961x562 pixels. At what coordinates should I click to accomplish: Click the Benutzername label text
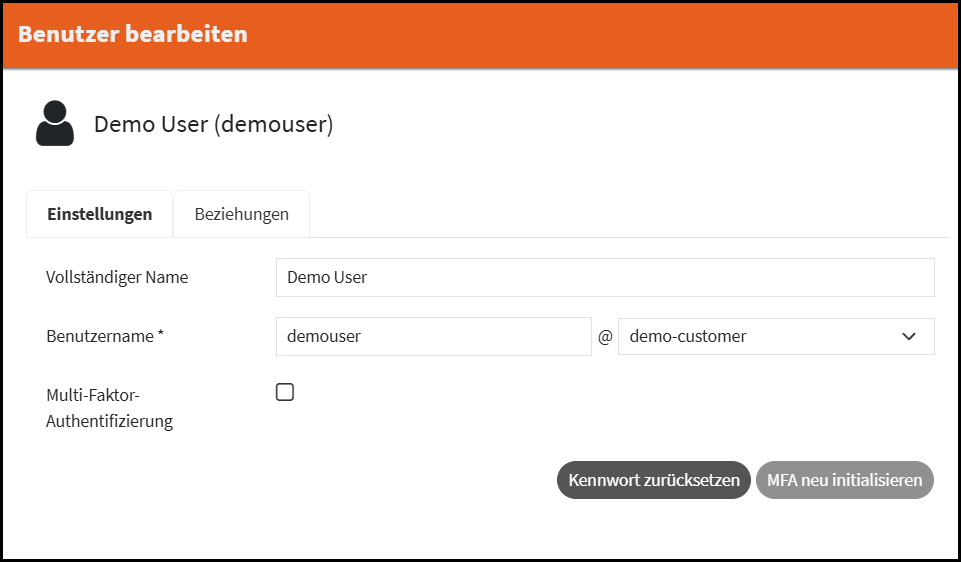coord(98,337)
